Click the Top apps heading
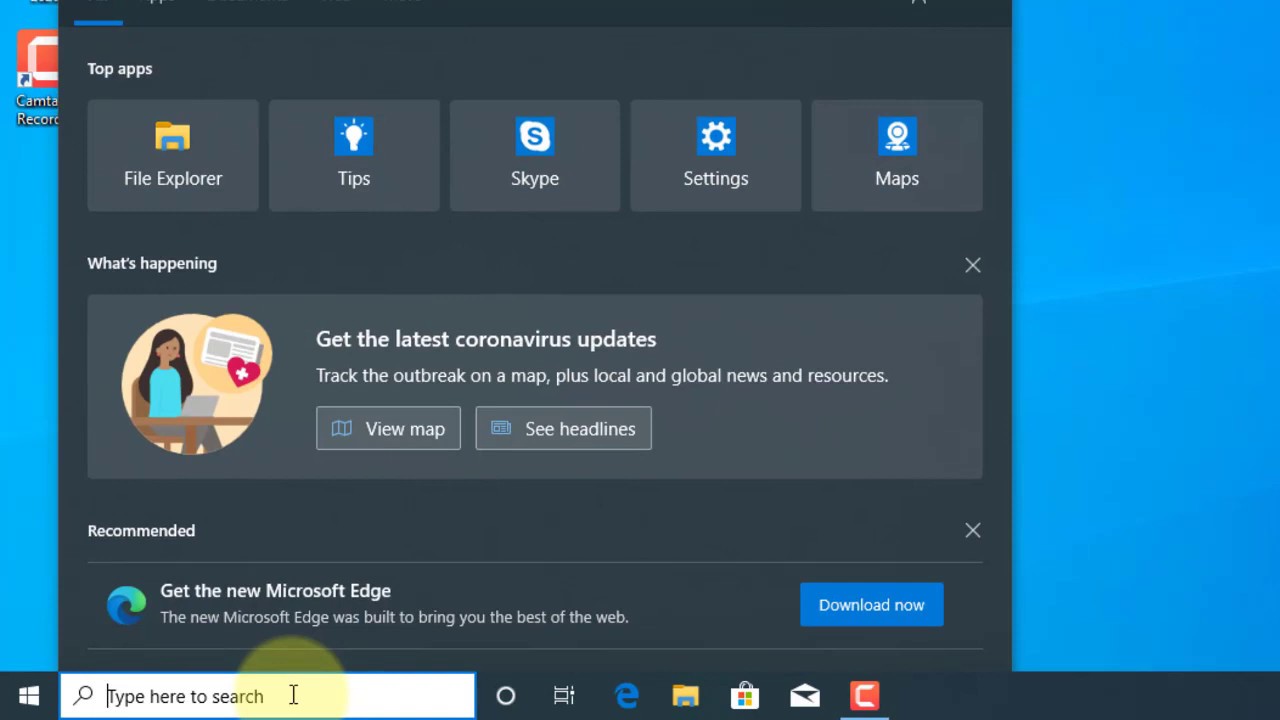This screenshot has height=720, width=1280. (x=120, y=69)
